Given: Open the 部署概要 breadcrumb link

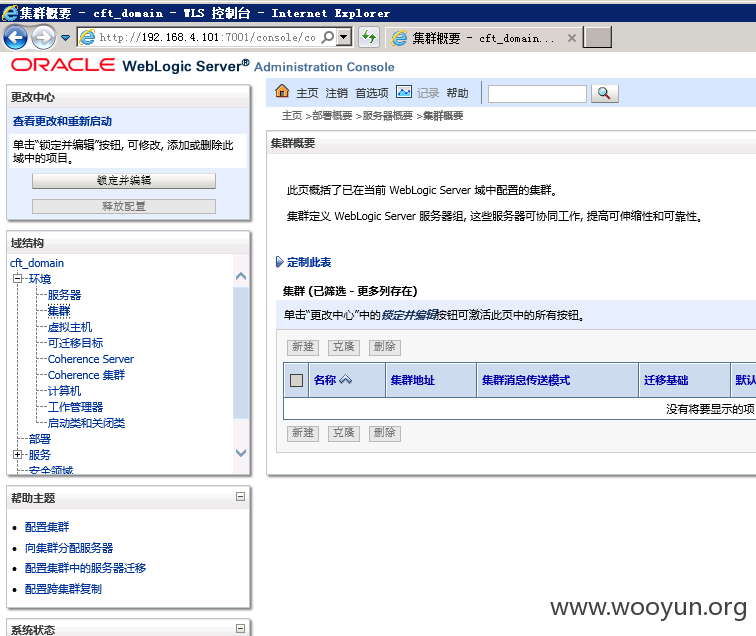Looking at the screenshot, I should point(333,116).
